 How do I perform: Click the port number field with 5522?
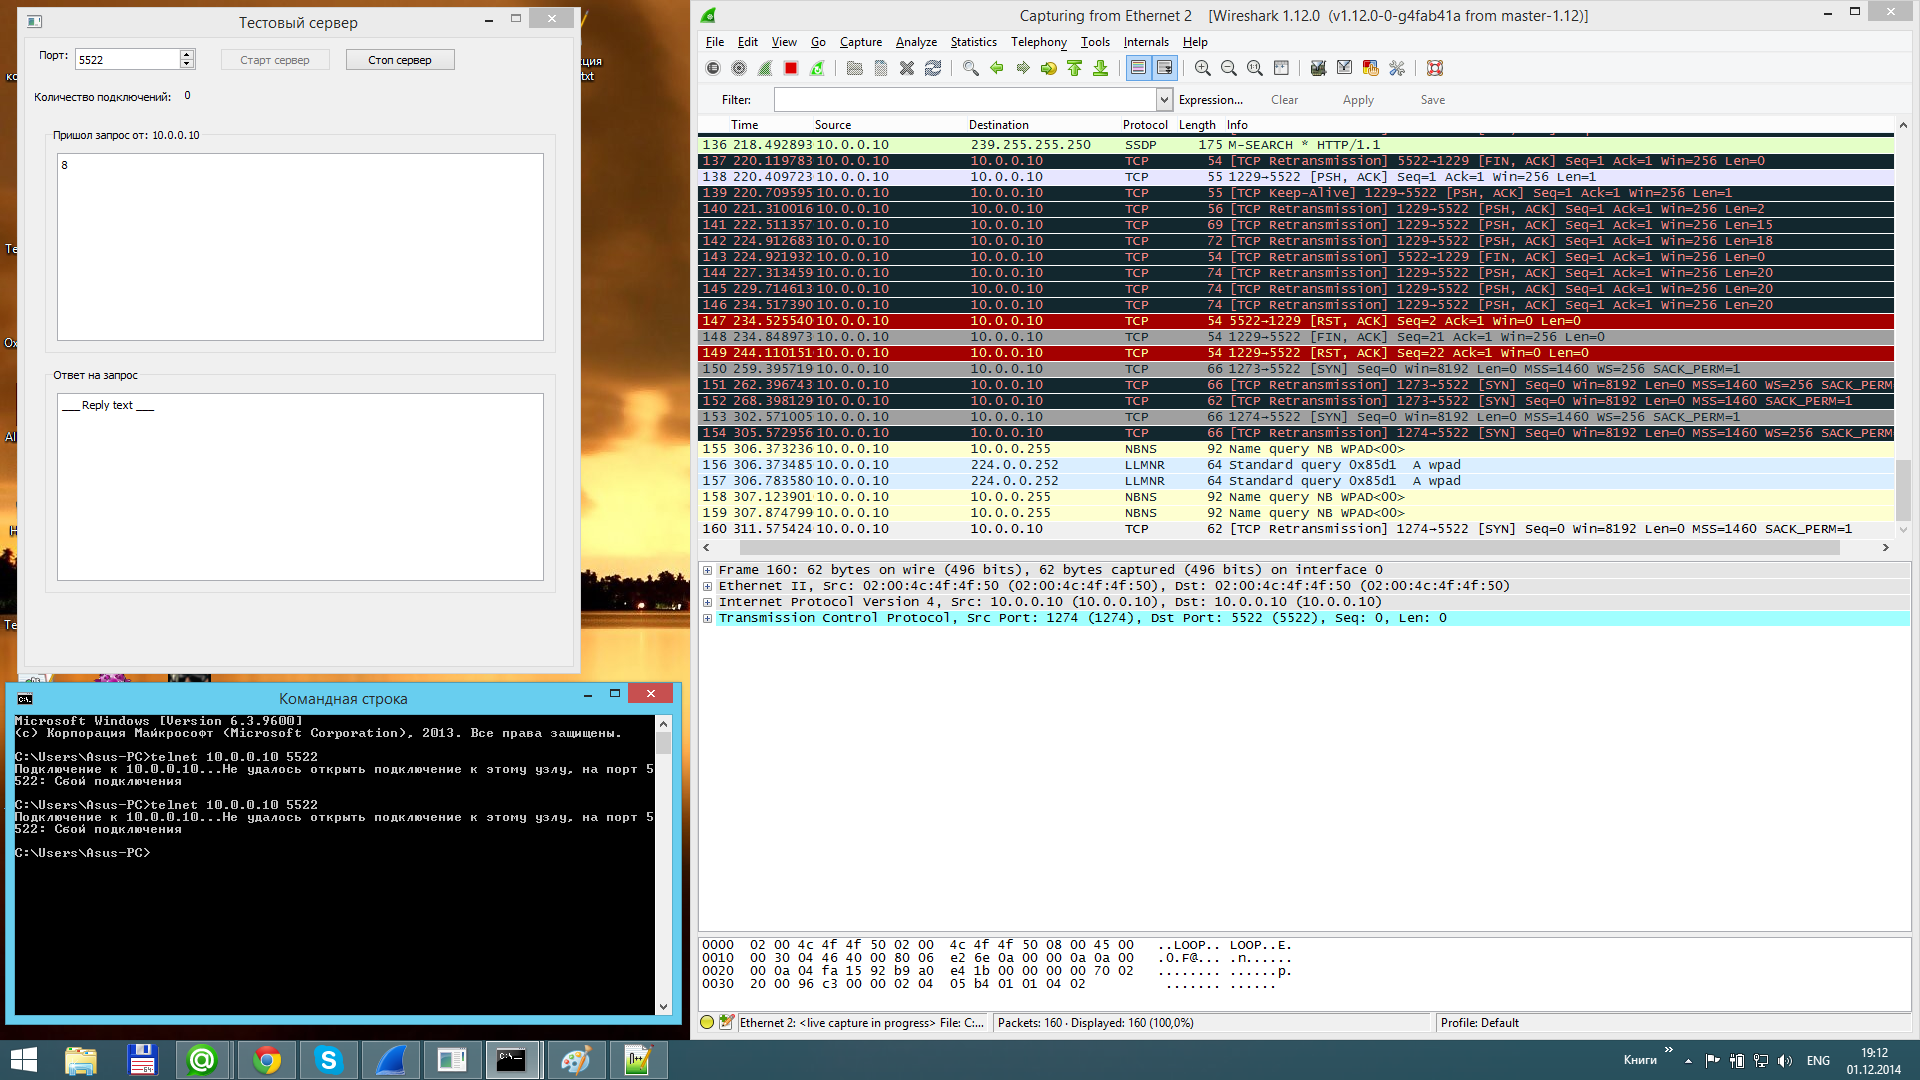(x=128, y=60)
